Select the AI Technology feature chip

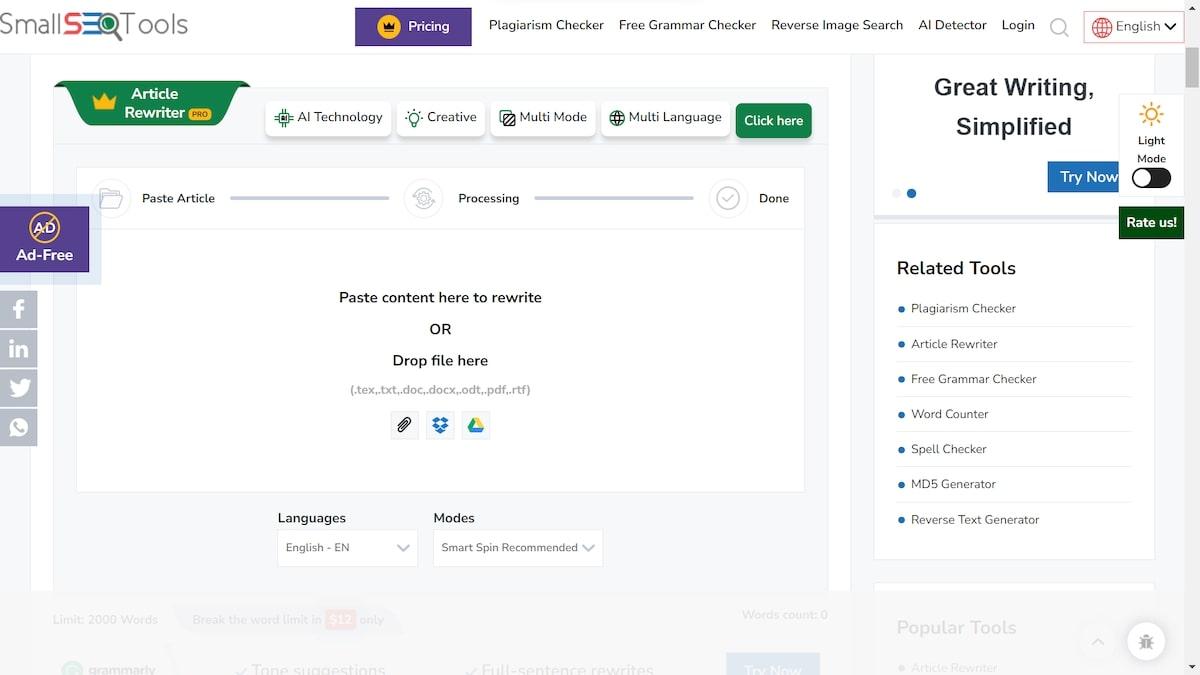click(328, 118)
